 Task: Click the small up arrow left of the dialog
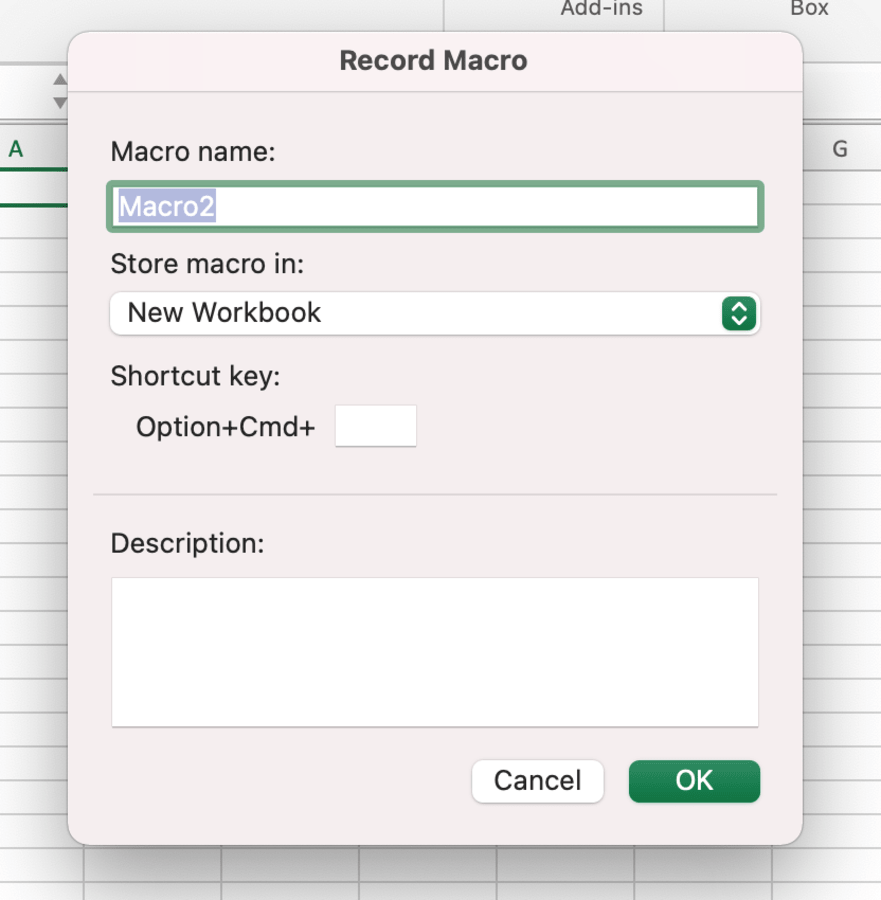pyautogui.click(x=60, y=80)
